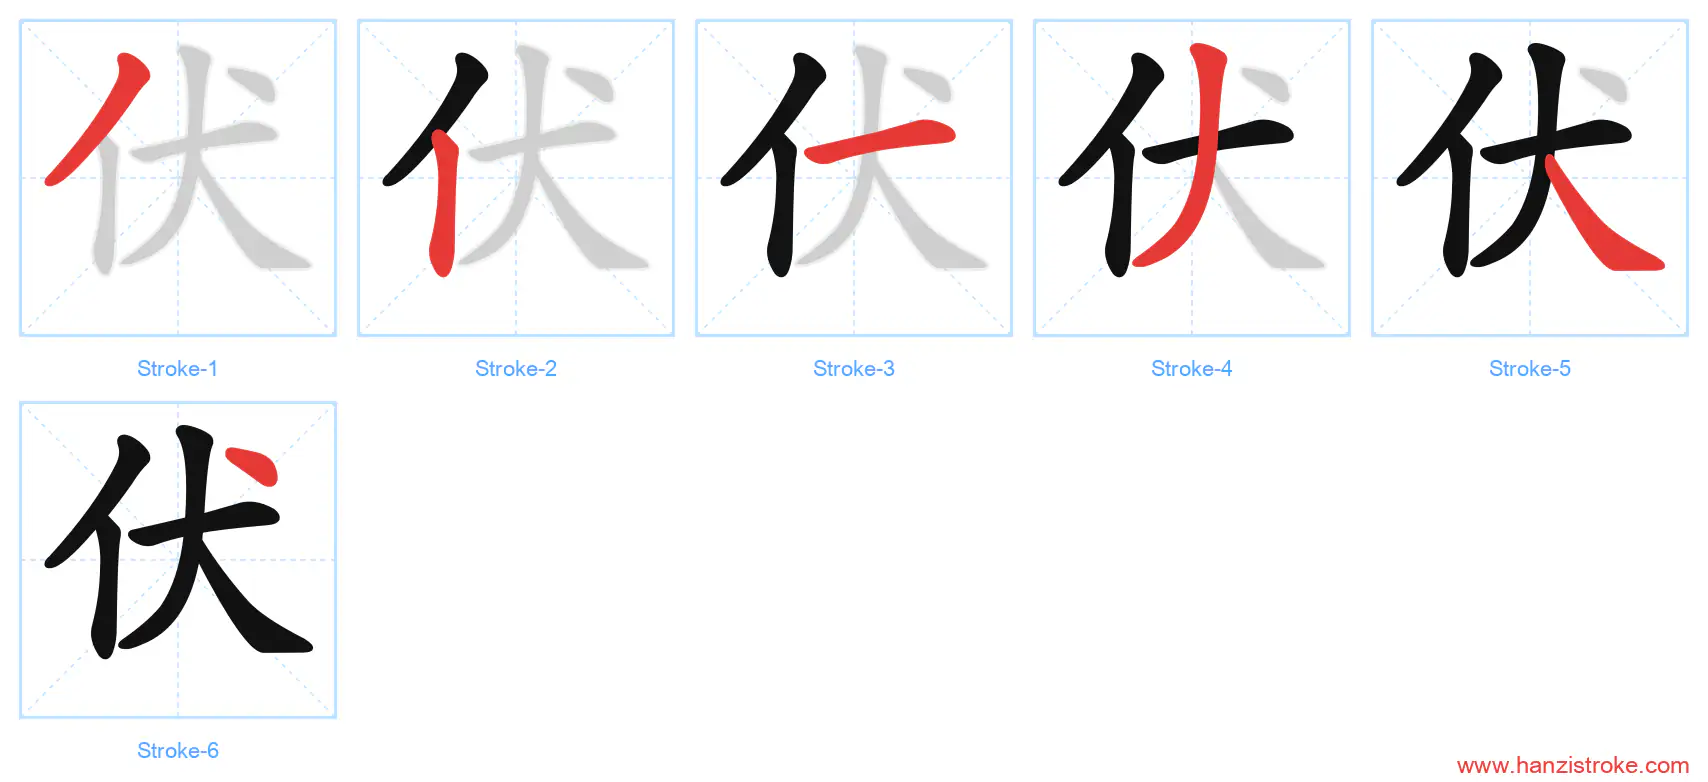The image size is (1708, 782).
Task: Click the Stroke-6 character diagram
Action: point(178,560)
